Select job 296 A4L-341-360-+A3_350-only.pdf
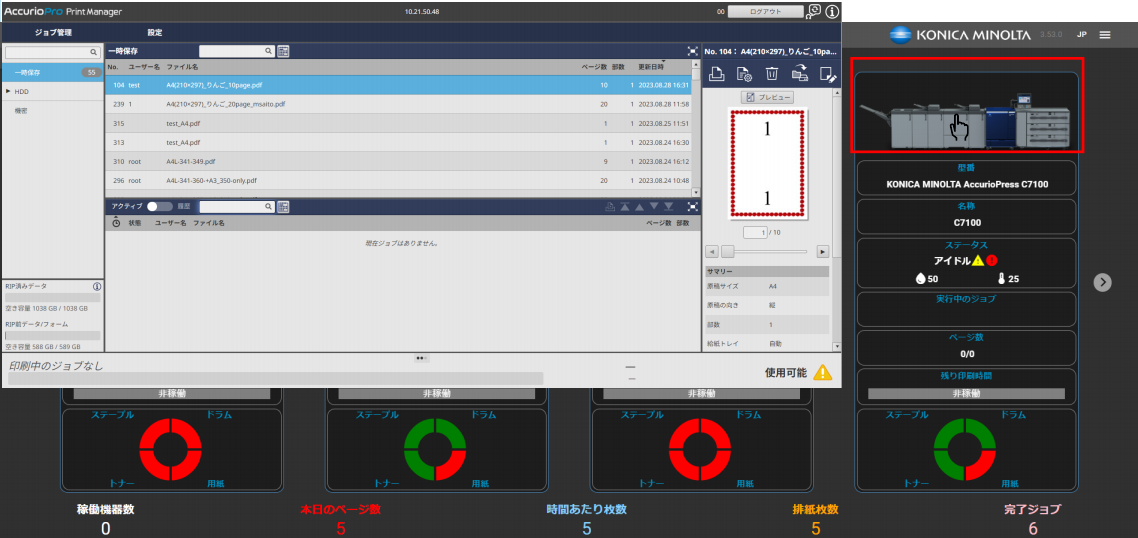This screenshot has height=538, width=1138. tap(398, 180)
